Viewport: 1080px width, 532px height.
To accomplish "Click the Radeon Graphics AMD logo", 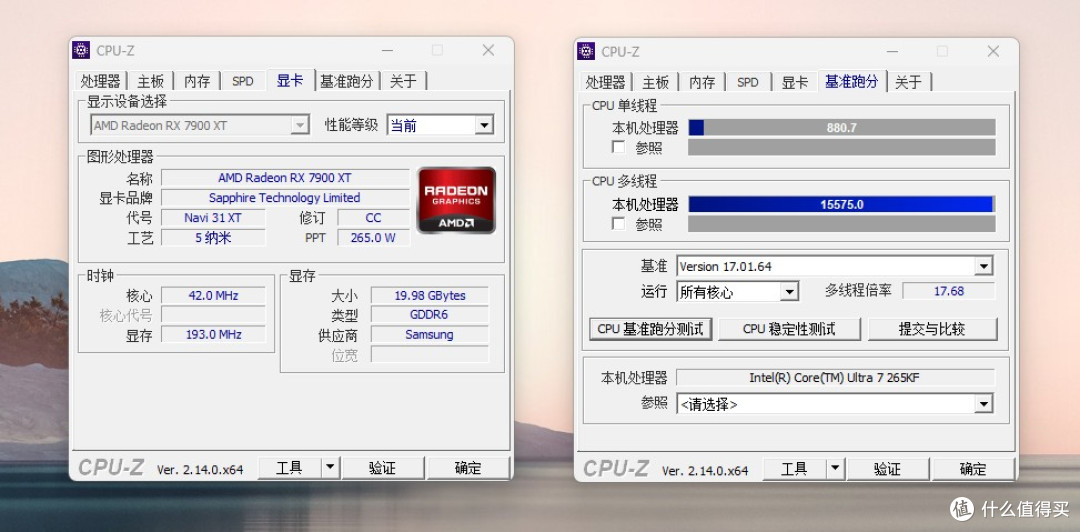I will 456,200.
